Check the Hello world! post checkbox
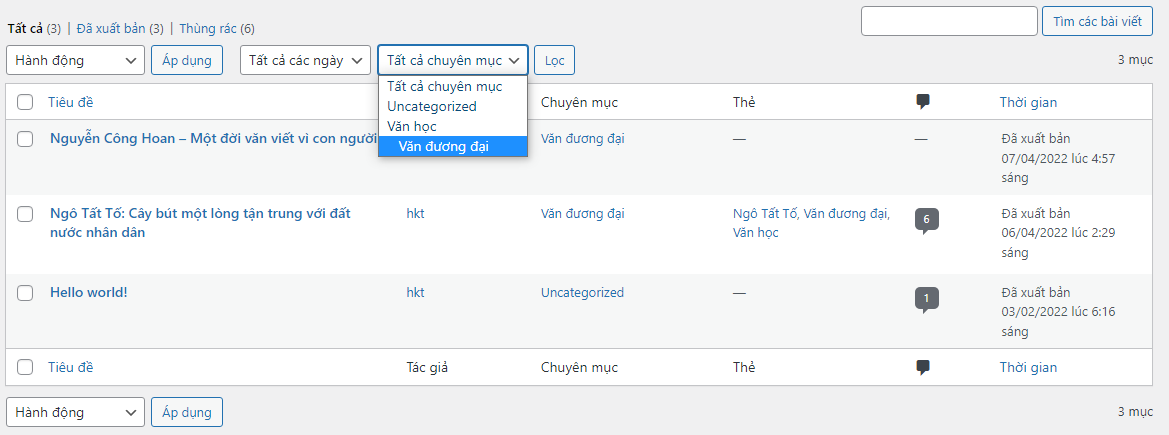 [x=25, y=293]
